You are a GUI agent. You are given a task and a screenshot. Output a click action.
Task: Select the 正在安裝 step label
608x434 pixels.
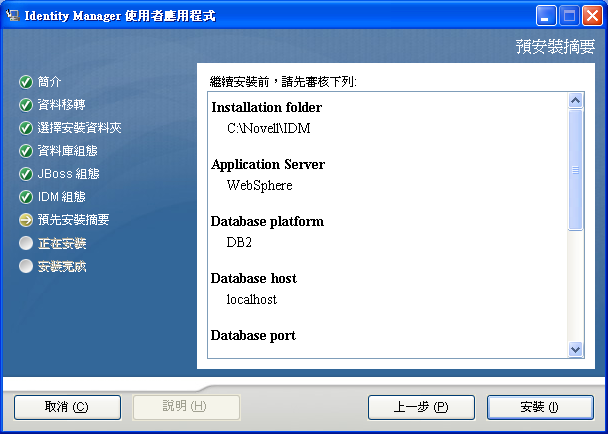tap(62, 243)
